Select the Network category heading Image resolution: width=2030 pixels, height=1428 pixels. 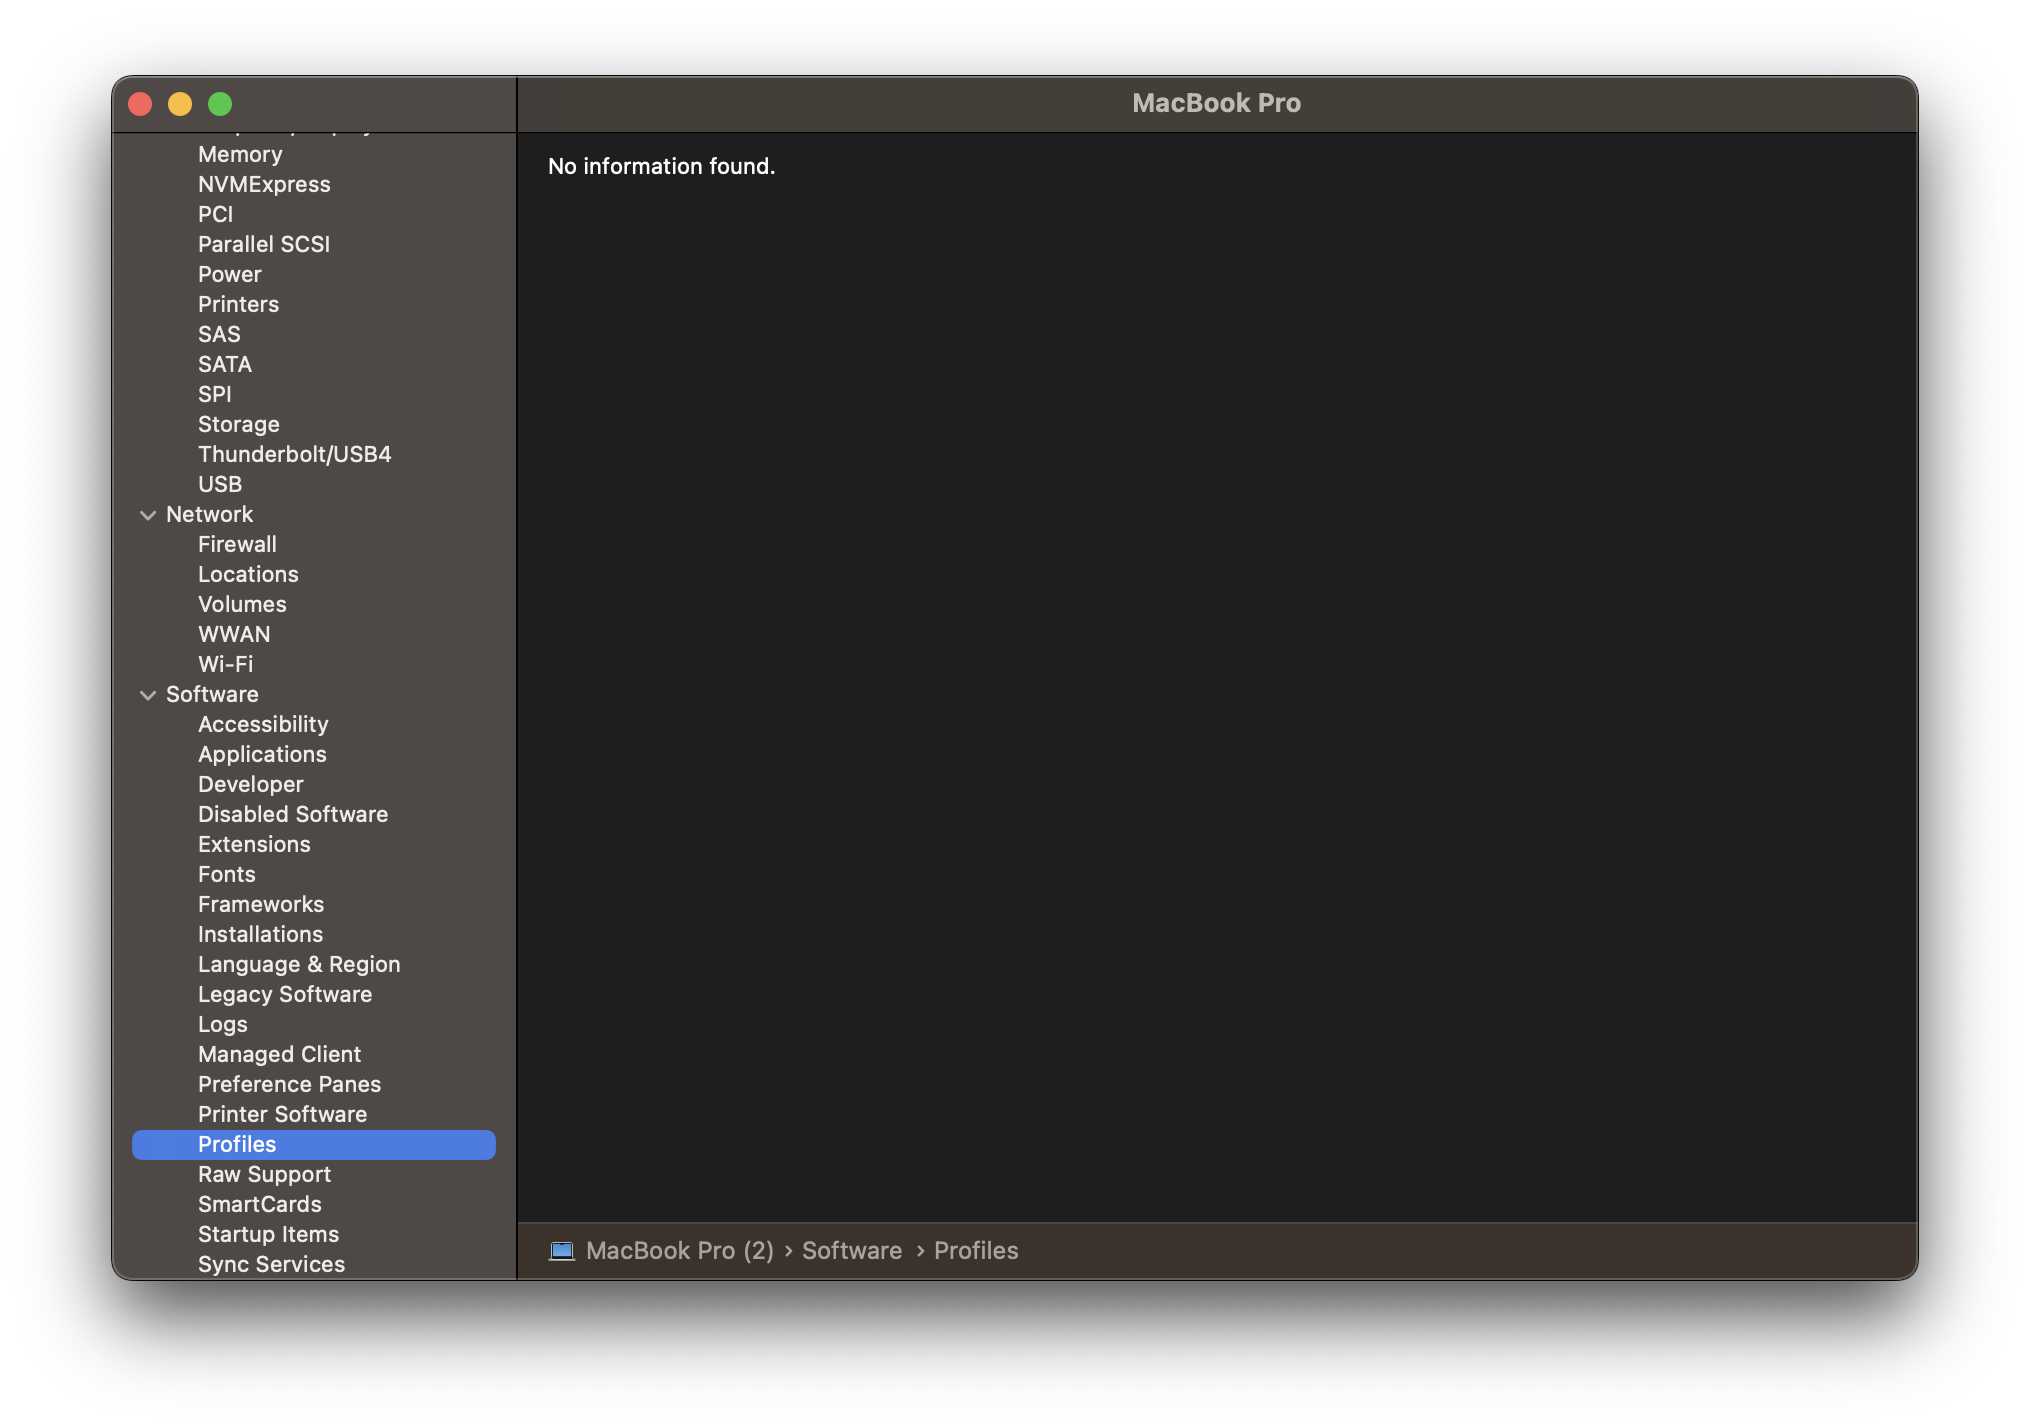coord(209,514)
